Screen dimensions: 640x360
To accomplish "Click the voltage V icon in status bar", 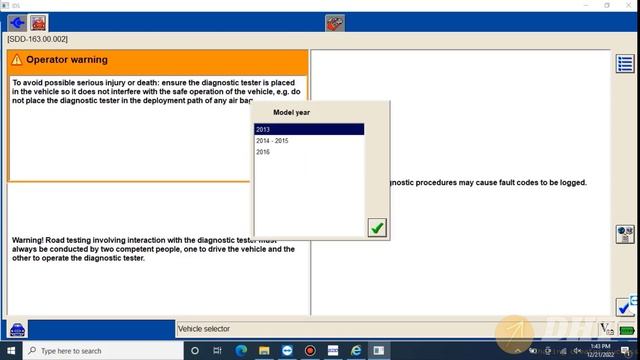I will pyautogui.click(x=607, y=329).
